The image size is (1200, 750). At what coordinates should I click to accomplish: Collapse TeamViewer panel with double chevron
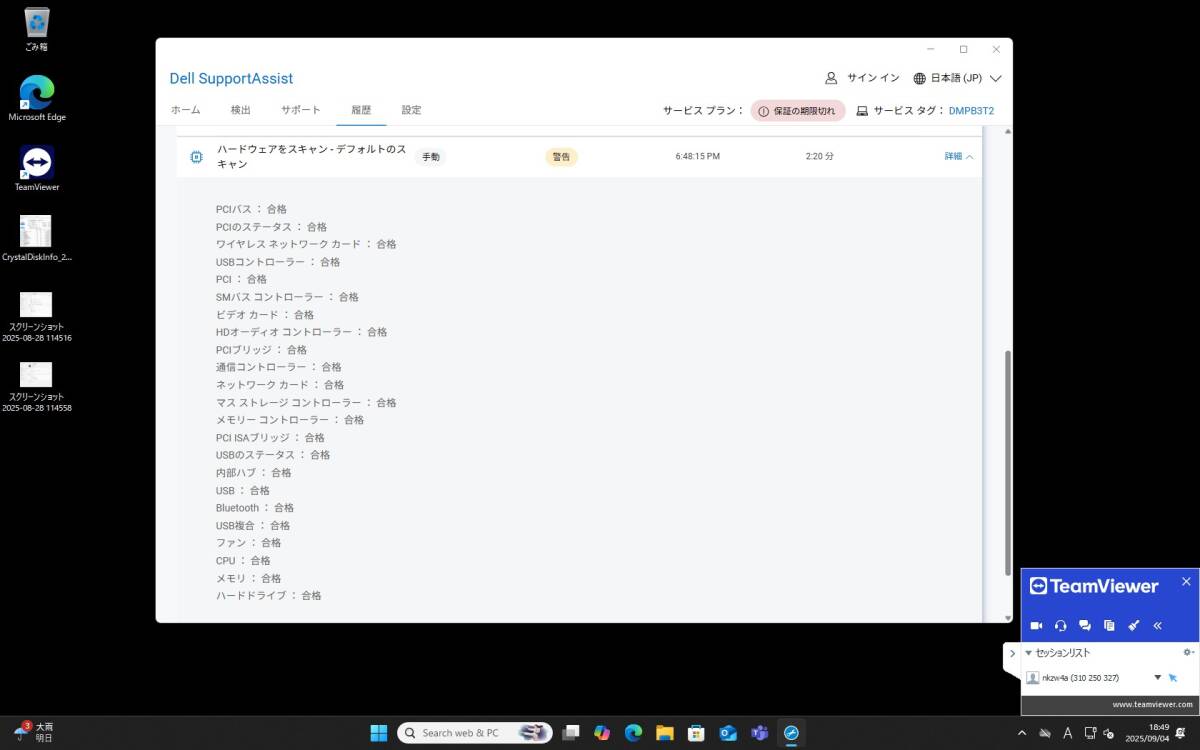[1157, 626]
